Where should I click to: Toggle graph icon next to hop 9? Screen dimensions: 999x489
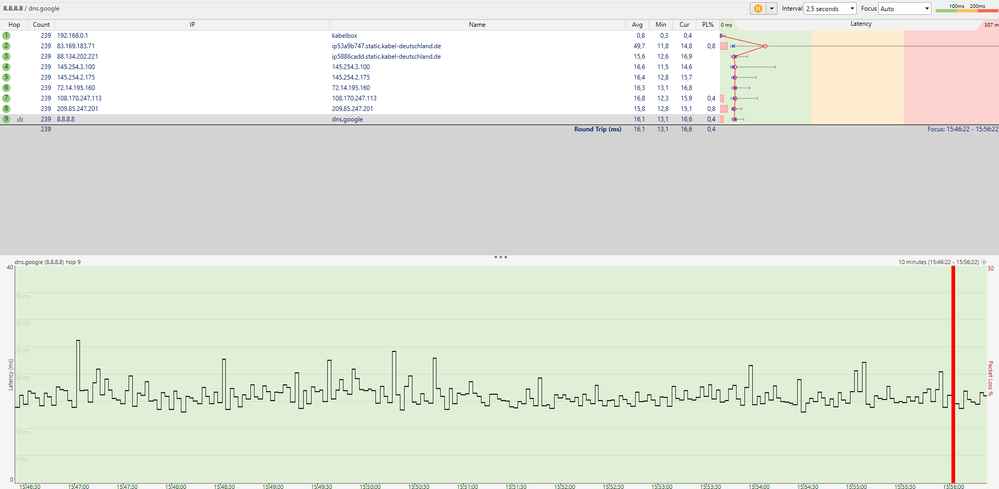click(x=20, y=119)
